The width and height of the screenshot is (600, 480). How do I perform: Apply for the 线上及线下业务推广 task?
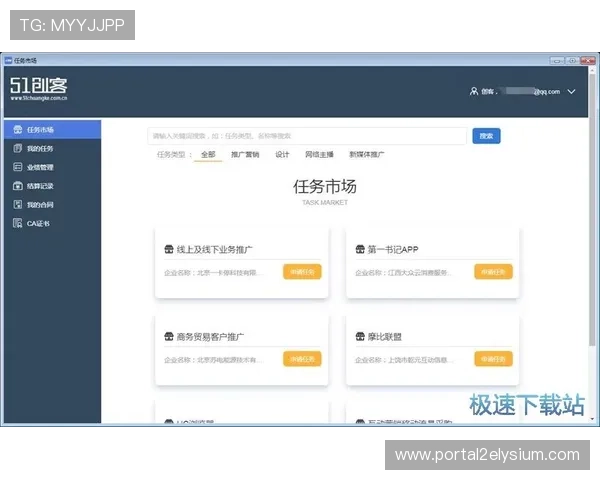pyautogui.click(x=302, y=272)
